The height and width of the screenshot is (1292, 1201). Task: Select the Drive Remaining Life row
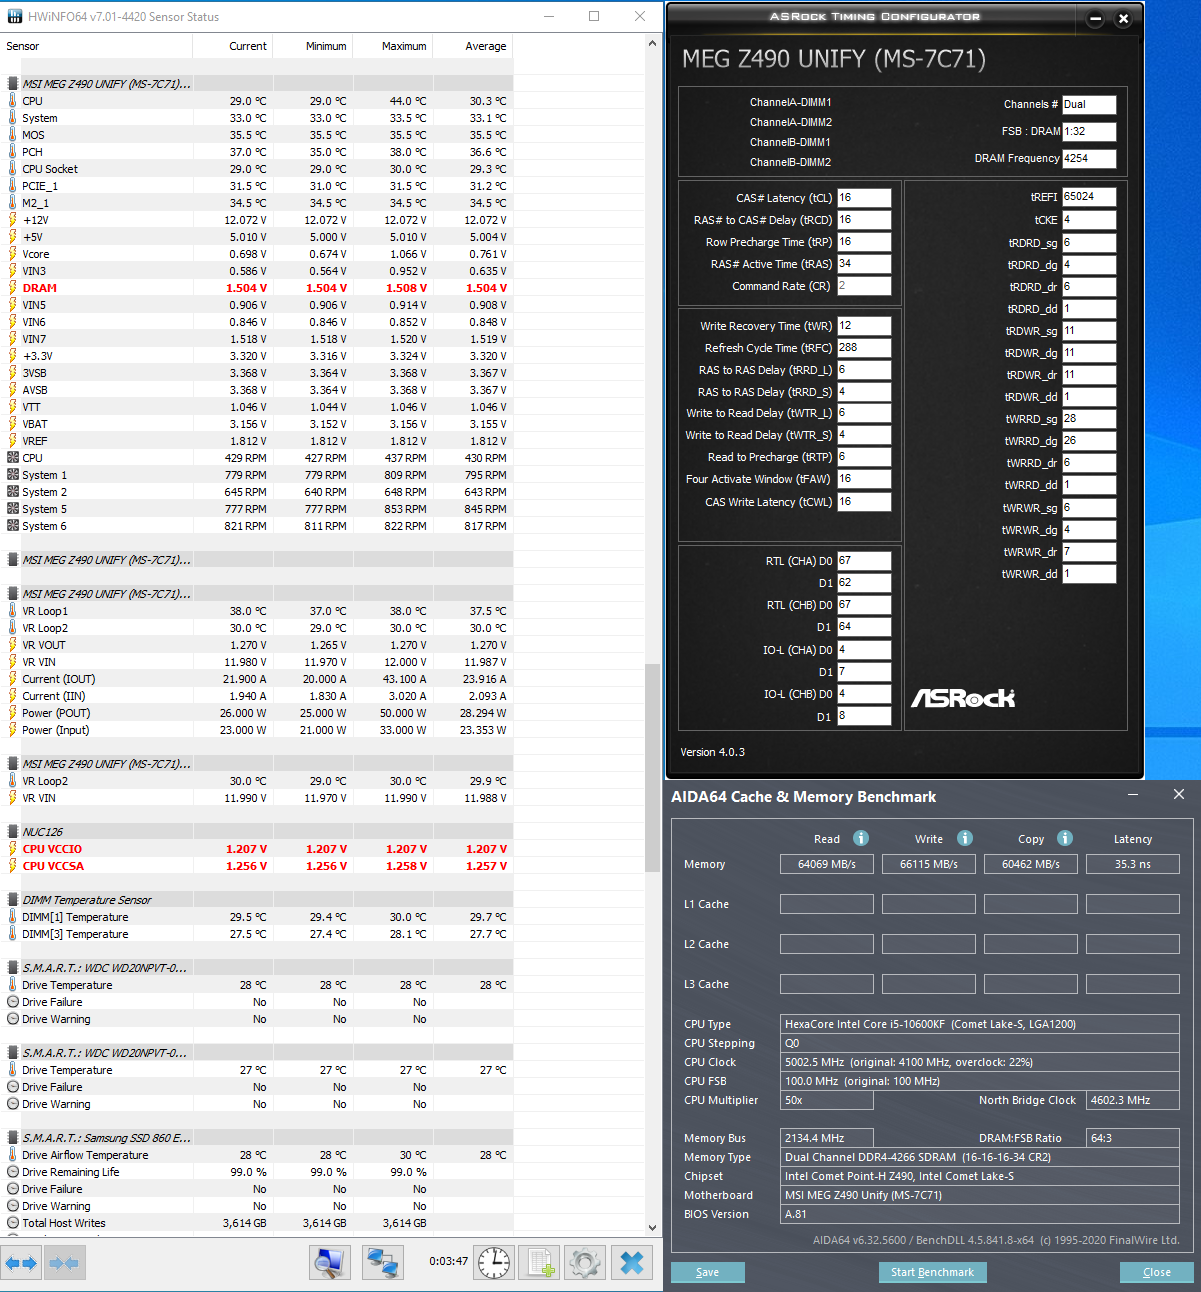258,1172
